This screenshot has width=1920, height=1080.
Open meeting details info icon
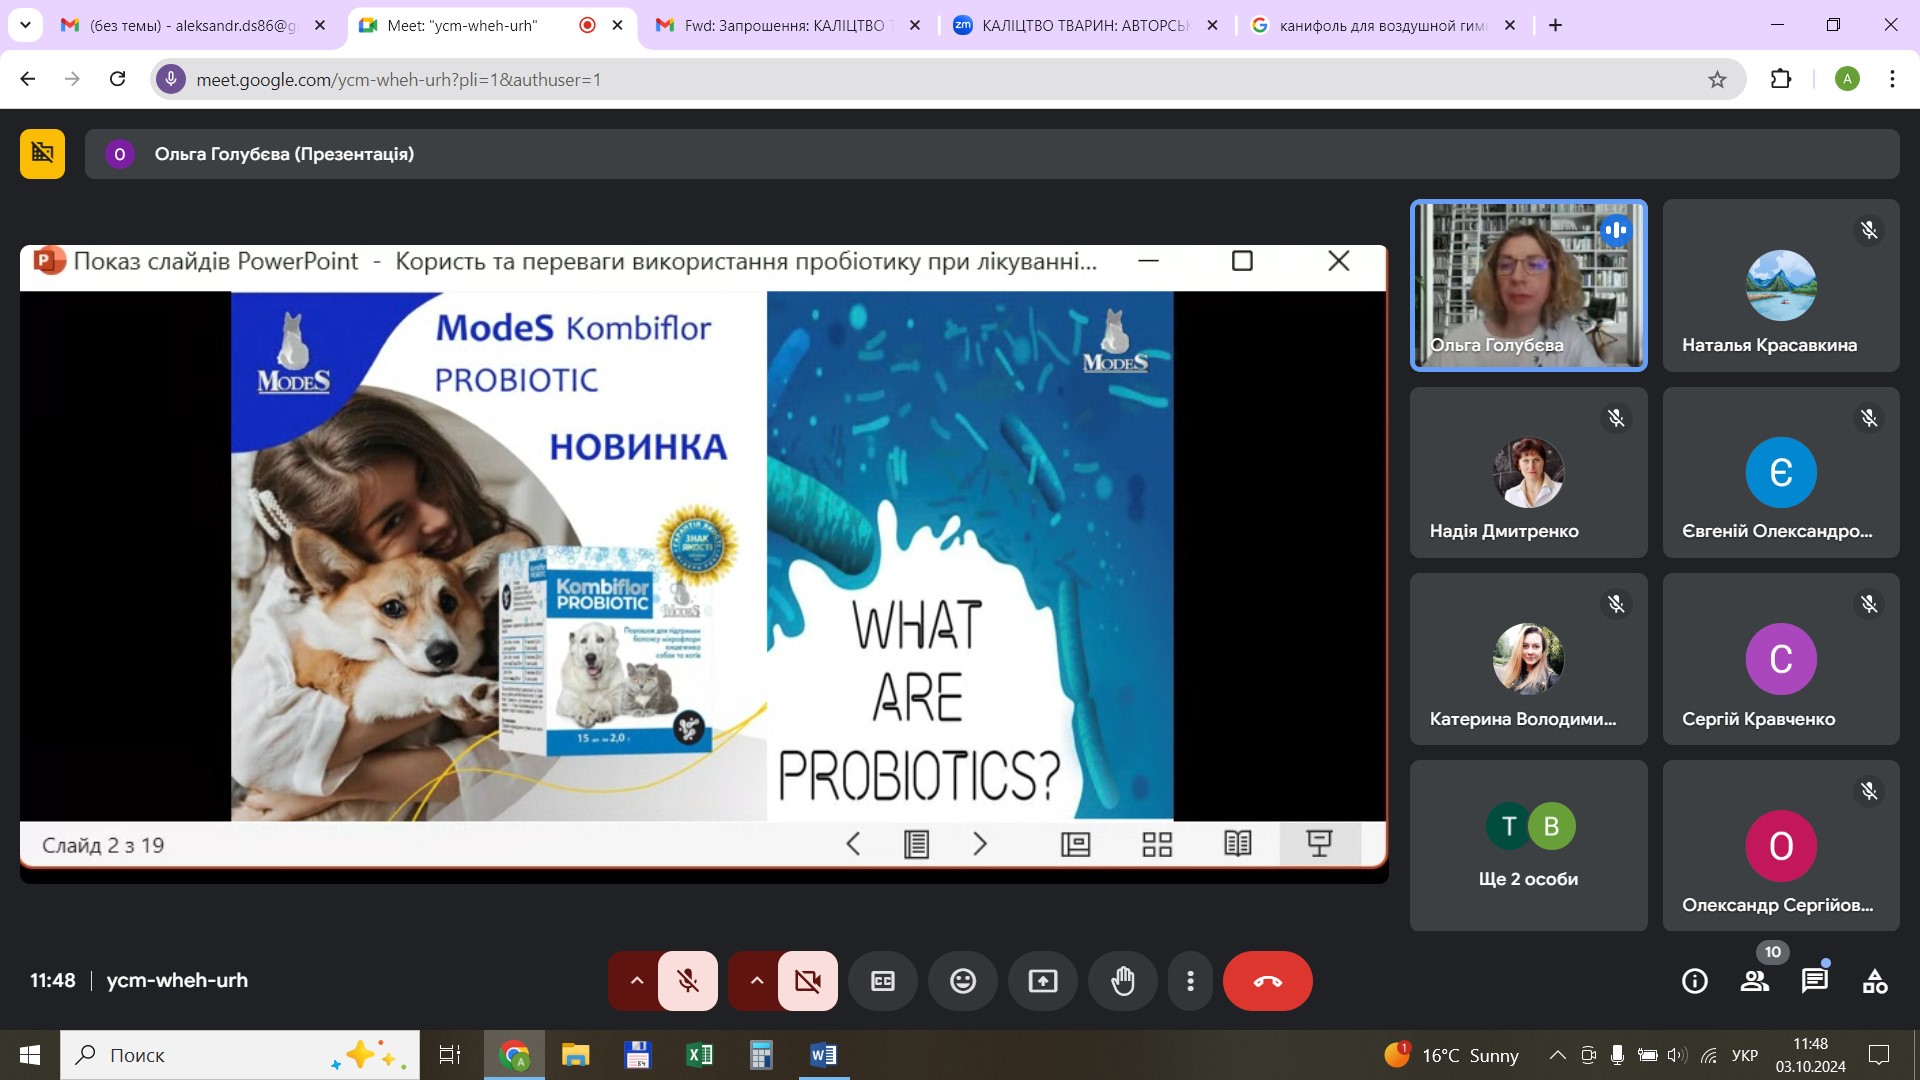pyautogui.click(x=1695, y=981)
